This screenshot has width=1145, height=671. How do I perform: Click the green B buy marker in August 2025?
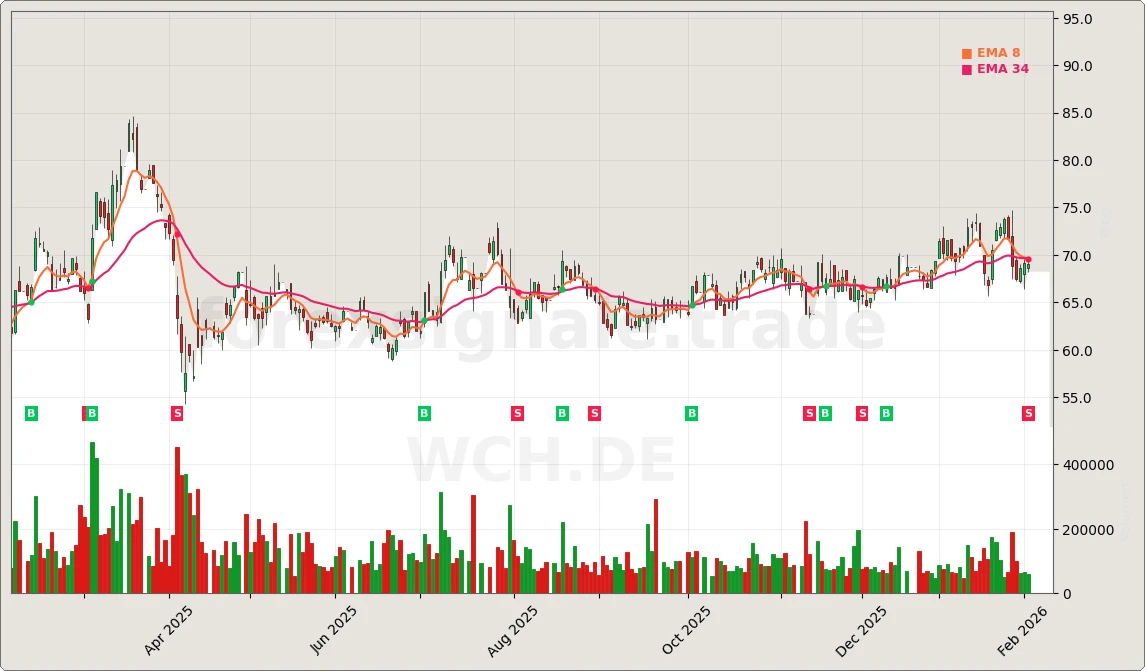pyautogui.click(x=562, y=413)
